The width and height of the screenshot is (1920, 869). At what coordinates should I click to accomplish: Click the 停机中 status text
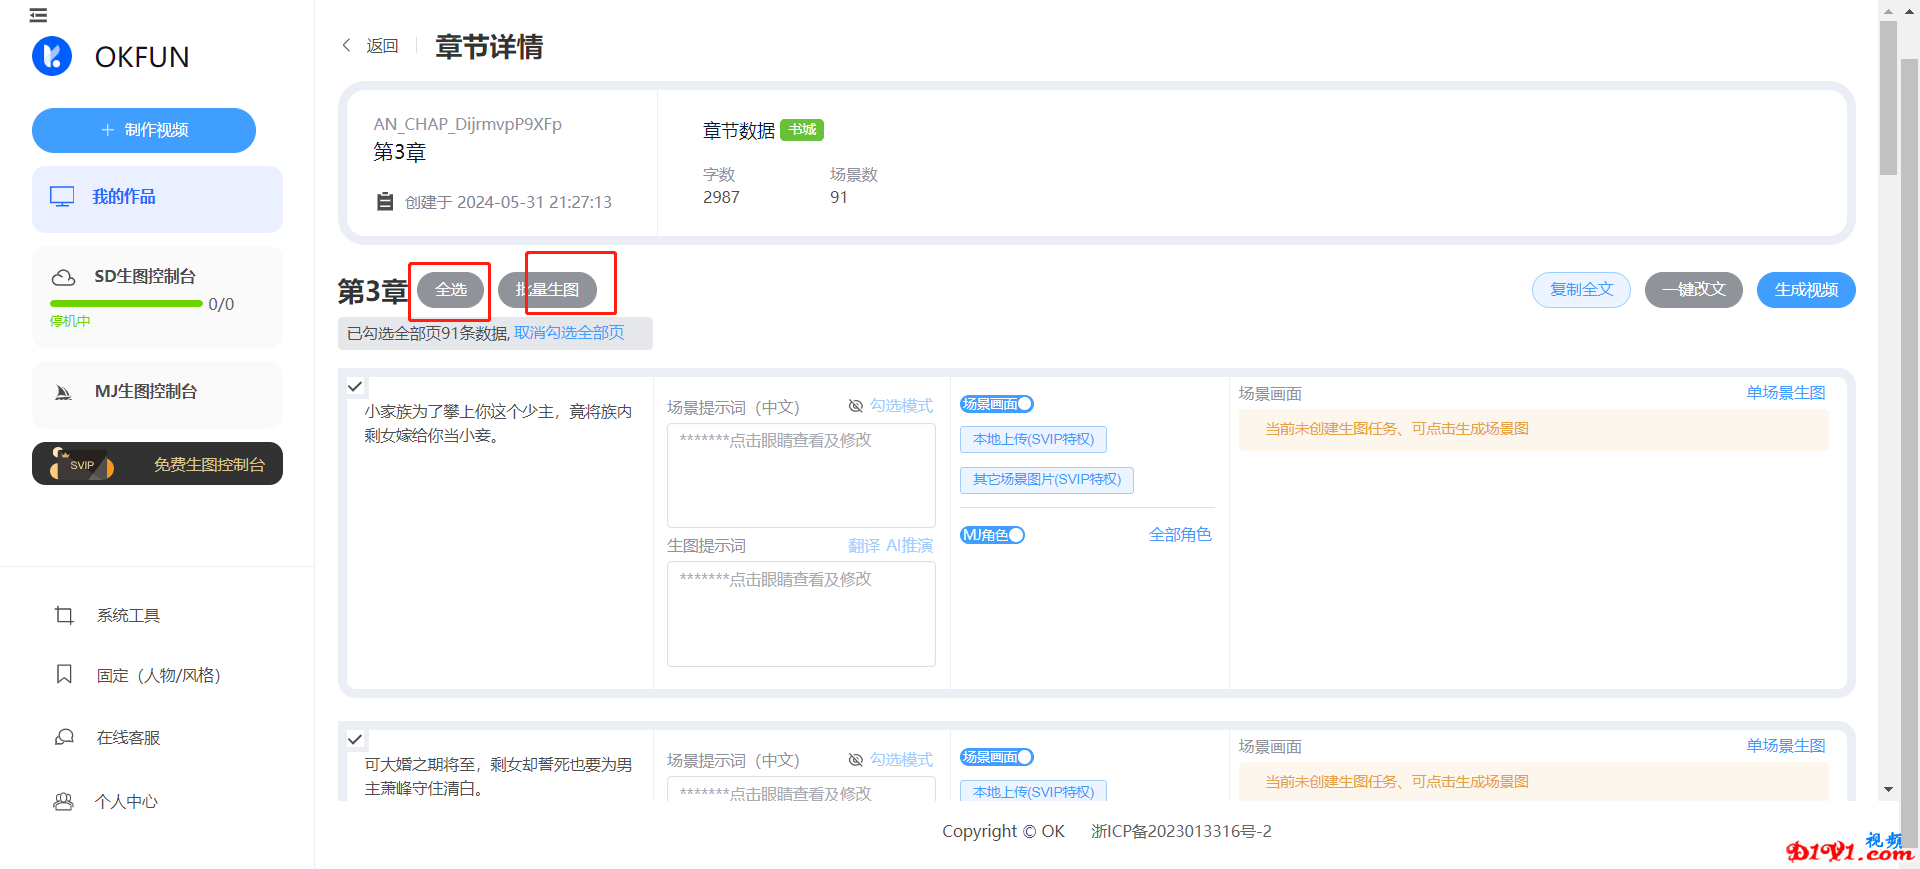tap(70, 321)
